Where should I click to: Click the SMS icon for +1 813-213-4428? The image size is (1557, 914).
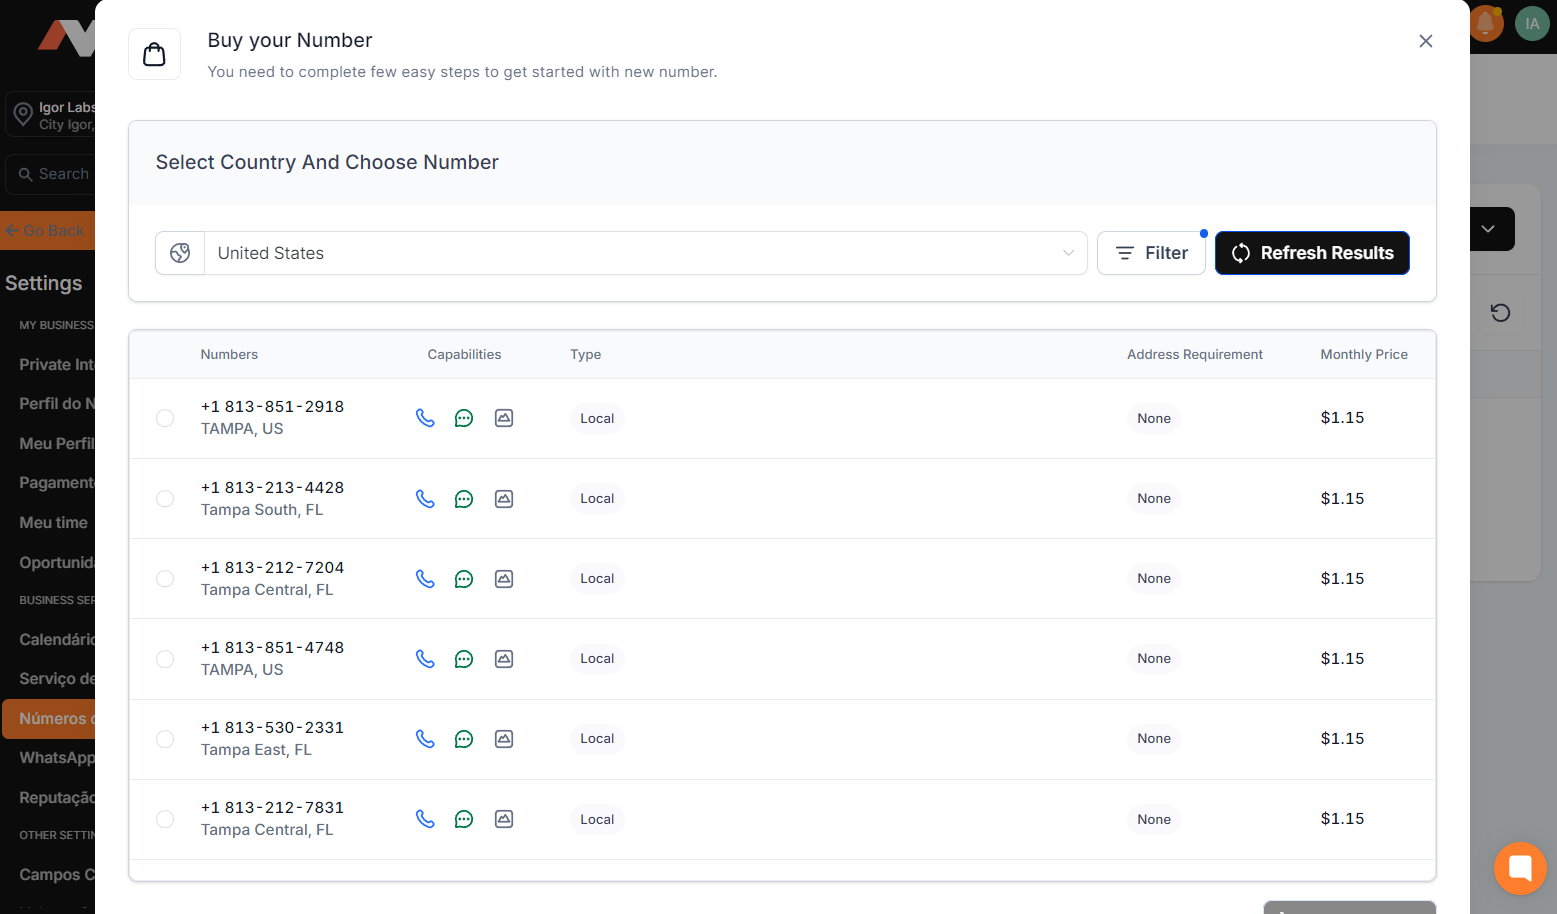click(464, 499)
